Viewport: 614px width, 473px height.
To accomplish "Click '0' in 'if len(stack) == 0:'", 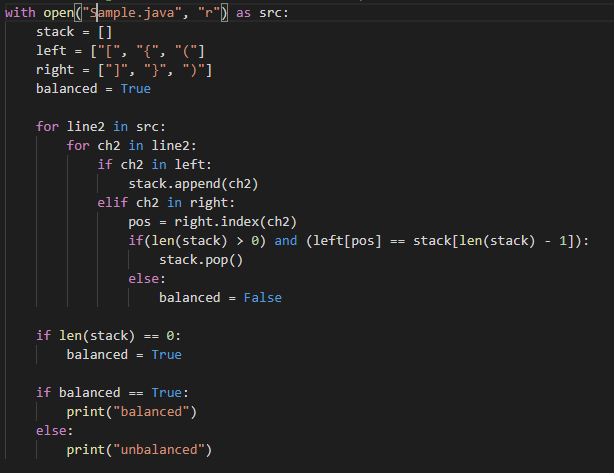I will pyautogui.click(x=170, y=336).
